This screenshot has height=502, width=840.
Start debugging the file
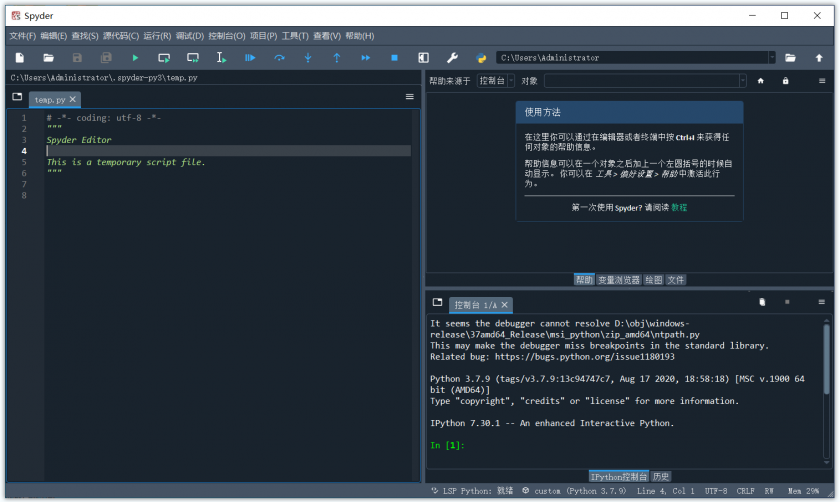point(250,57)
